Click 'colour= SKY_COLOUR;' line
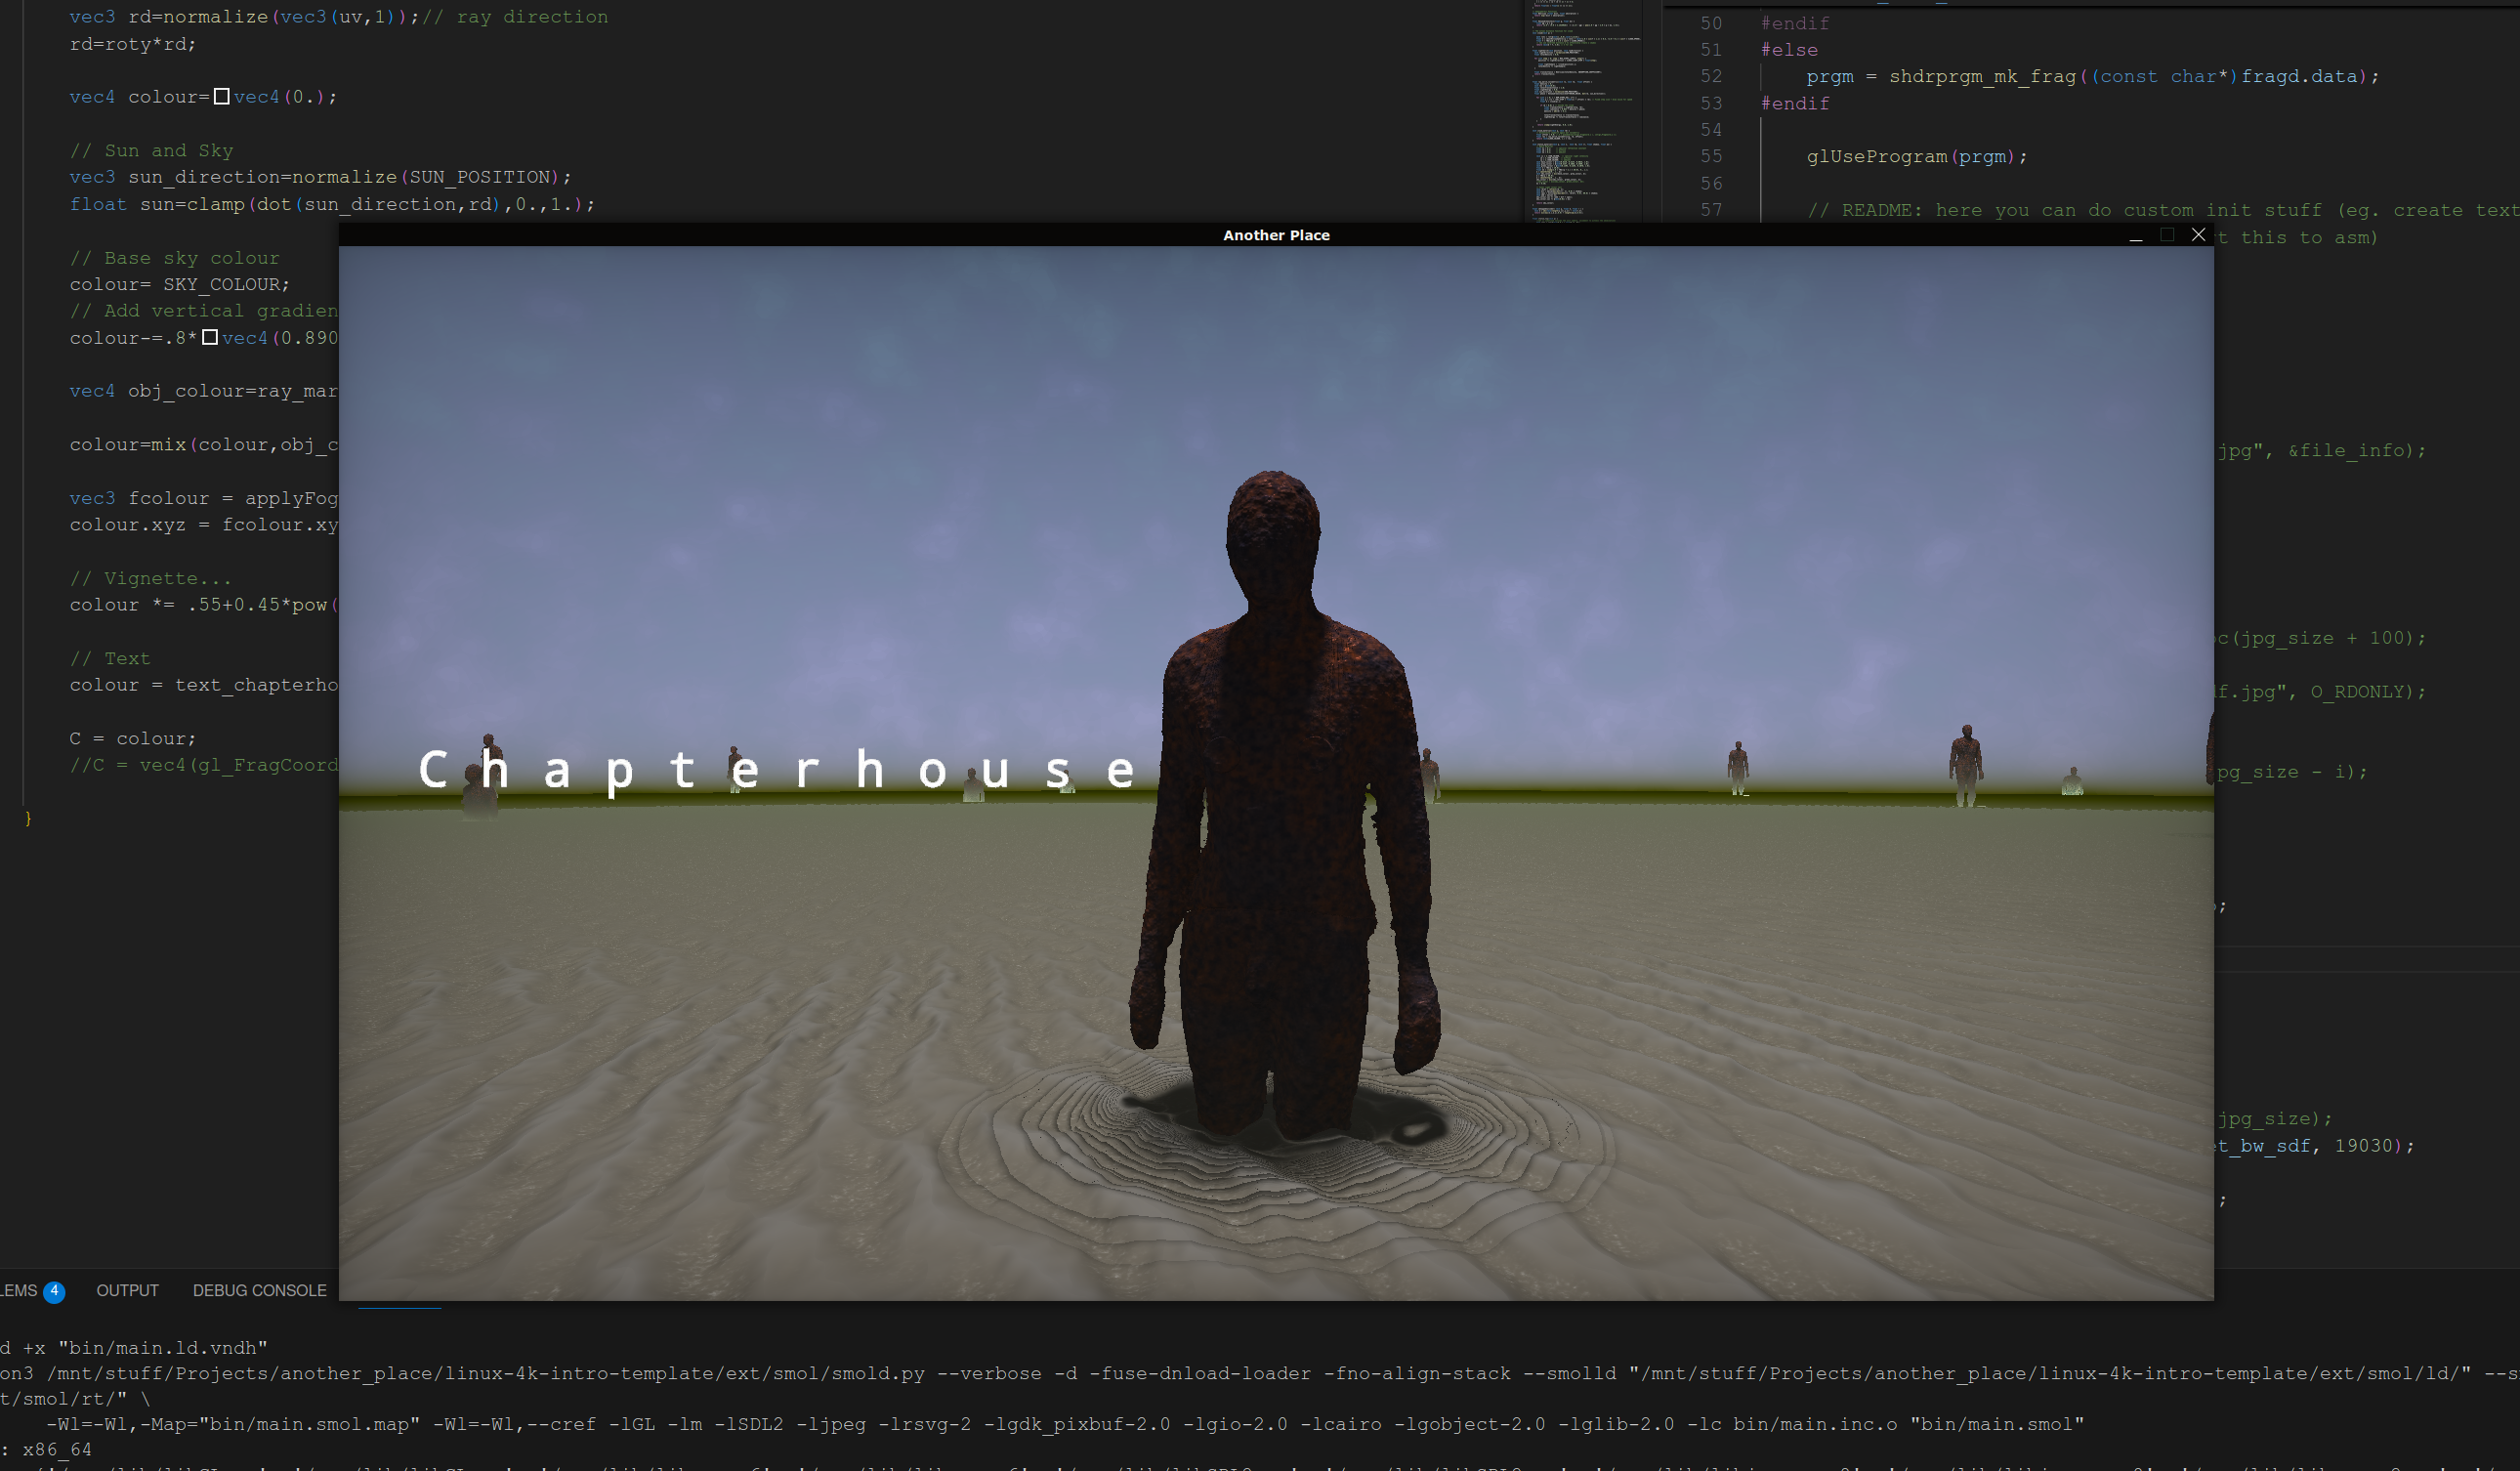The image size is (2520, 1471). click(x=180, y=284)
